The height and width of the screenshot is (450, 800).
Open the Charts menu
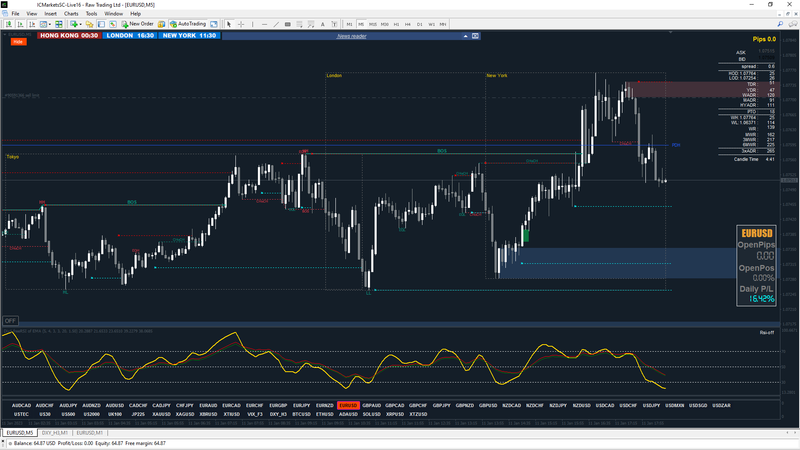(x=71, y=14)
